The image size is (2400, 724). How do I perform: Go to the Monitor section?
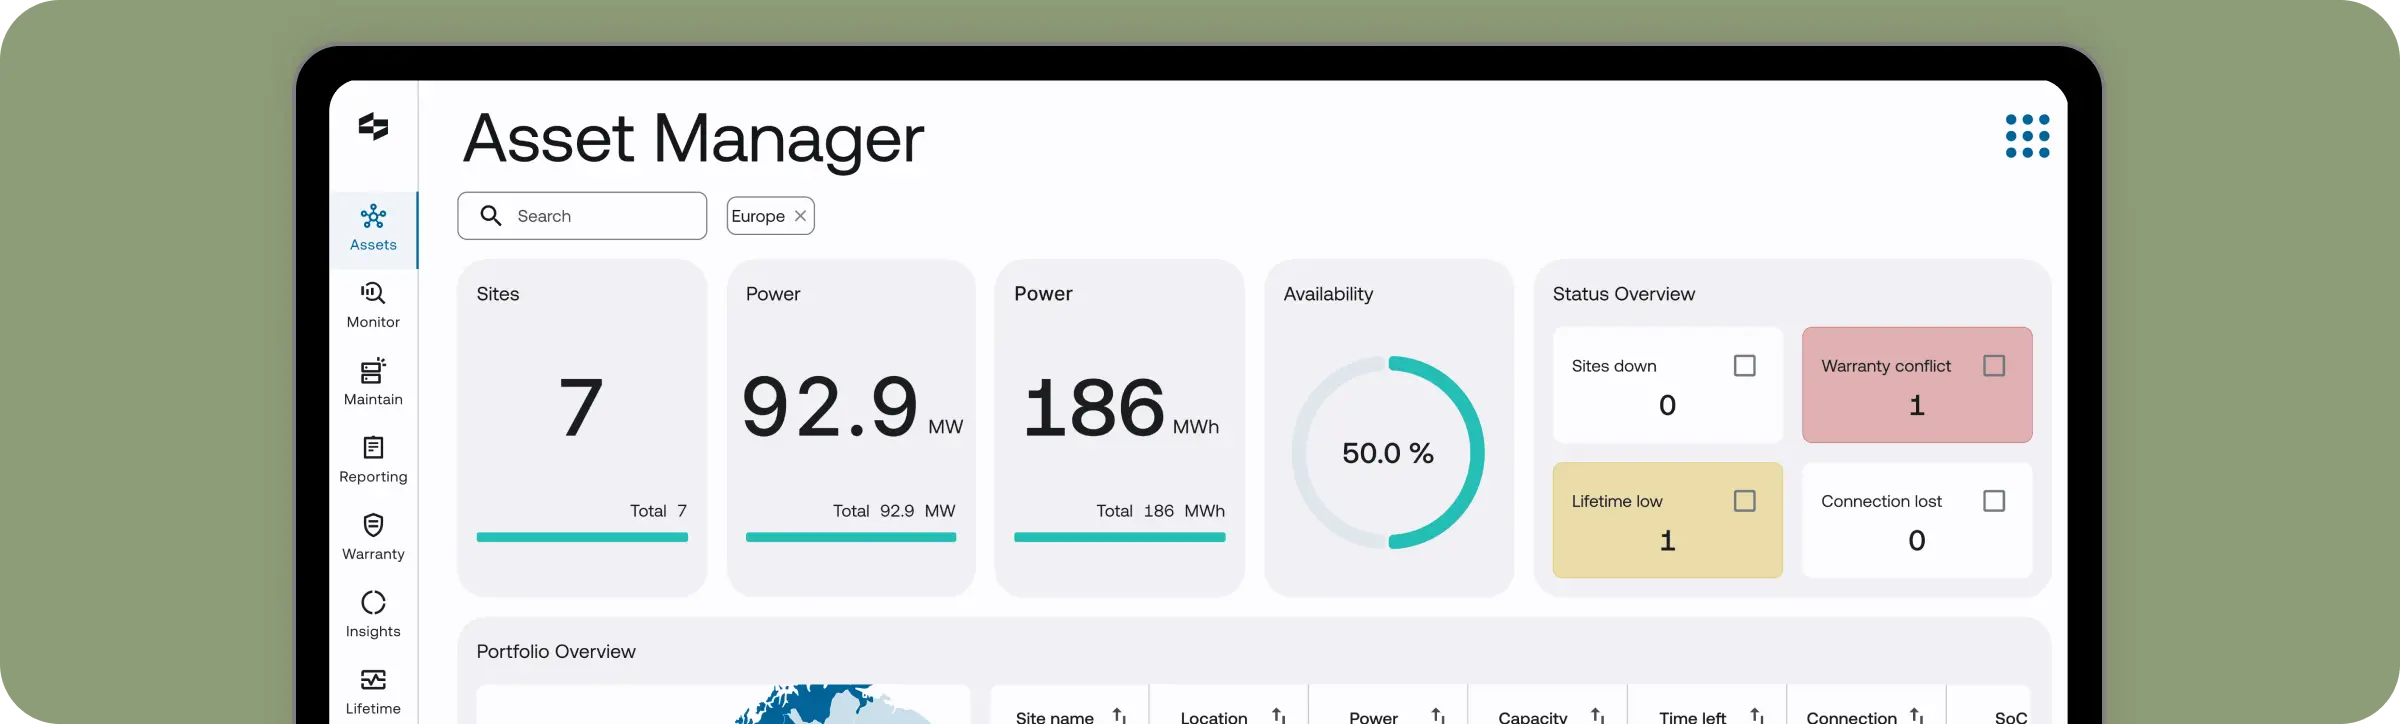373,306
